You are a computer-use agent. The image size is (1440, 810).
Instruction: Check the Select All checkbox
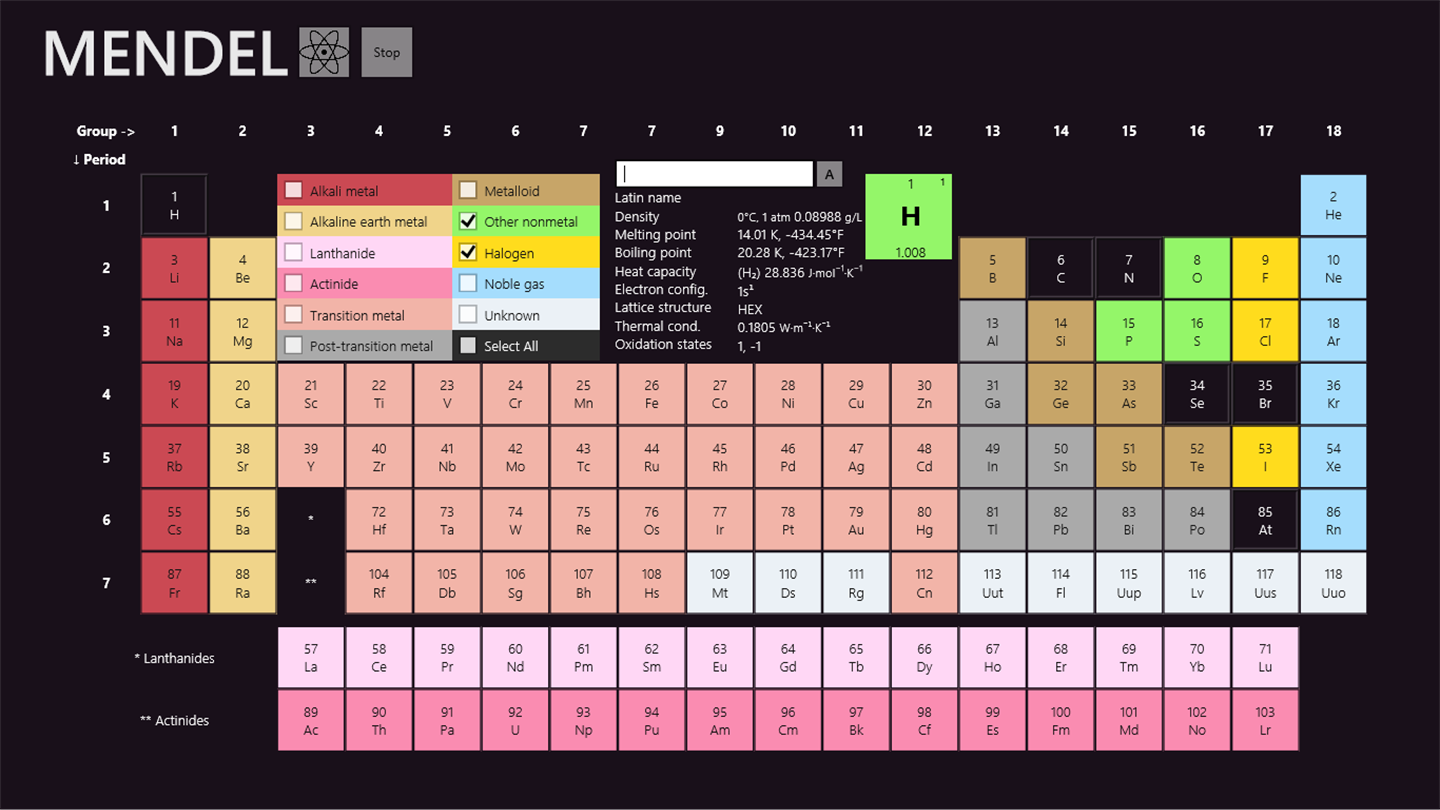tap(468, 345)
